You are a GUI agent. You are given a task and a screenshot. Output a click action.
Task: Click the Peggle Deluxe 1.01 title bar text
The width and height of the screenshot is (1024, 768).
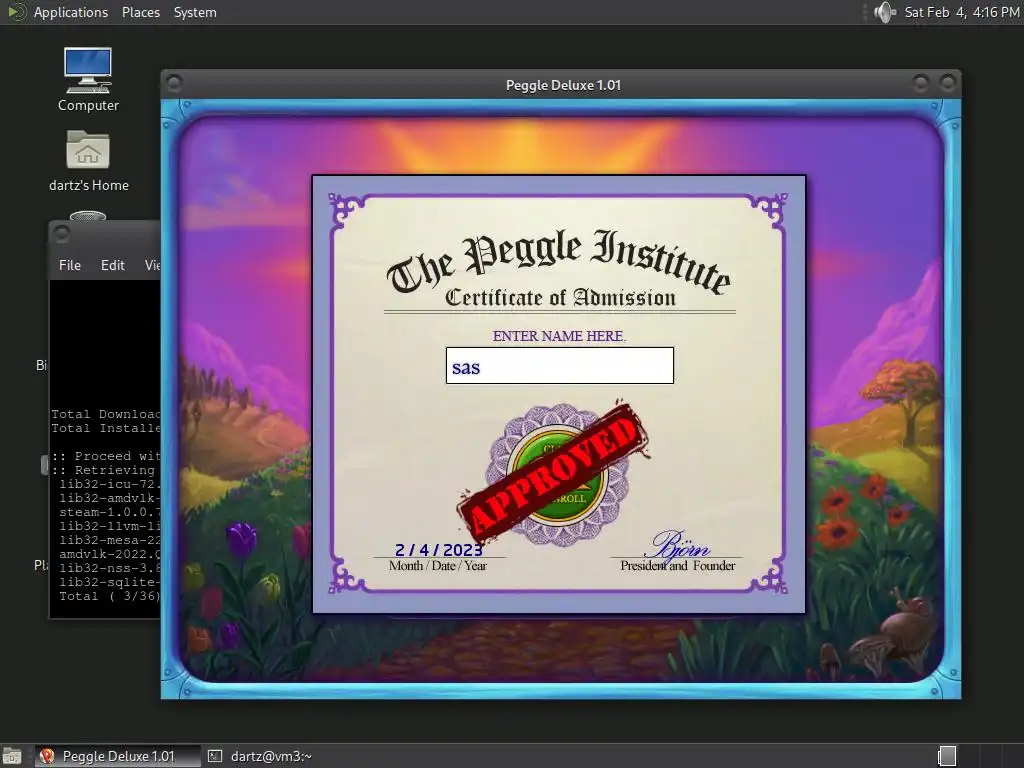[563, 85]
